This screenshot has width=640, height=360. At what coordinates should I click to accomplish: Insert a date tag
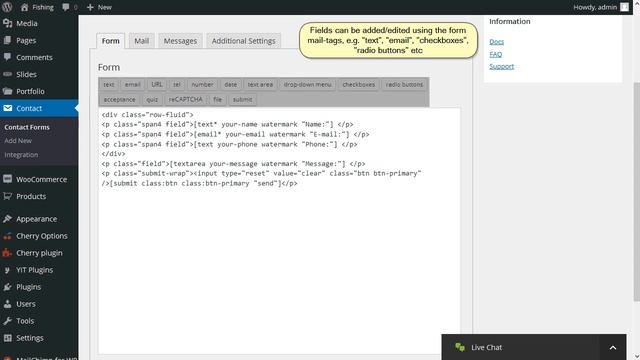click(230, 84)
